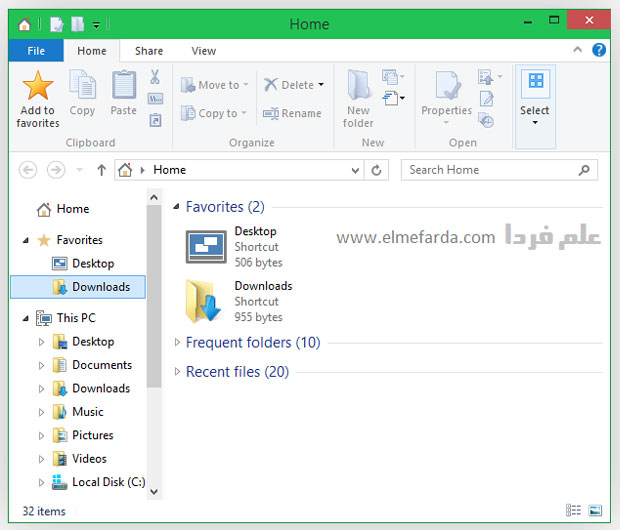Click the Refresh button beside address bar
This screenshot has width=620, height=530.
pyautogui.click(x=377, y=171)
